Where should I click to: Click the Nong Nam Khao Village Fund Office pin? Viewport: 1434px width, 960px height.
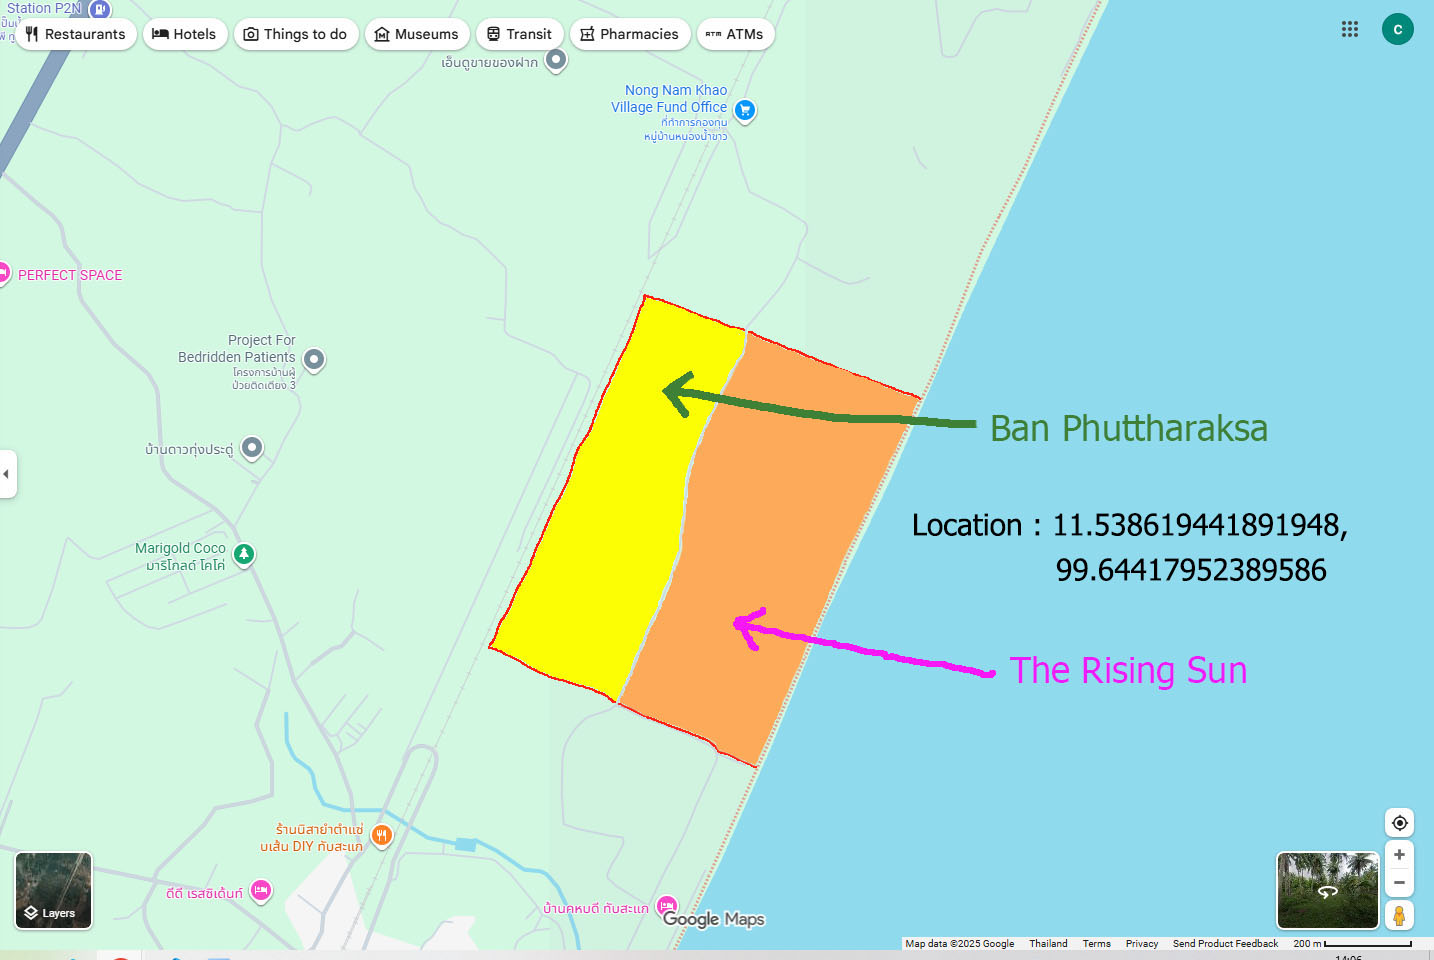[x=744, y=110]
